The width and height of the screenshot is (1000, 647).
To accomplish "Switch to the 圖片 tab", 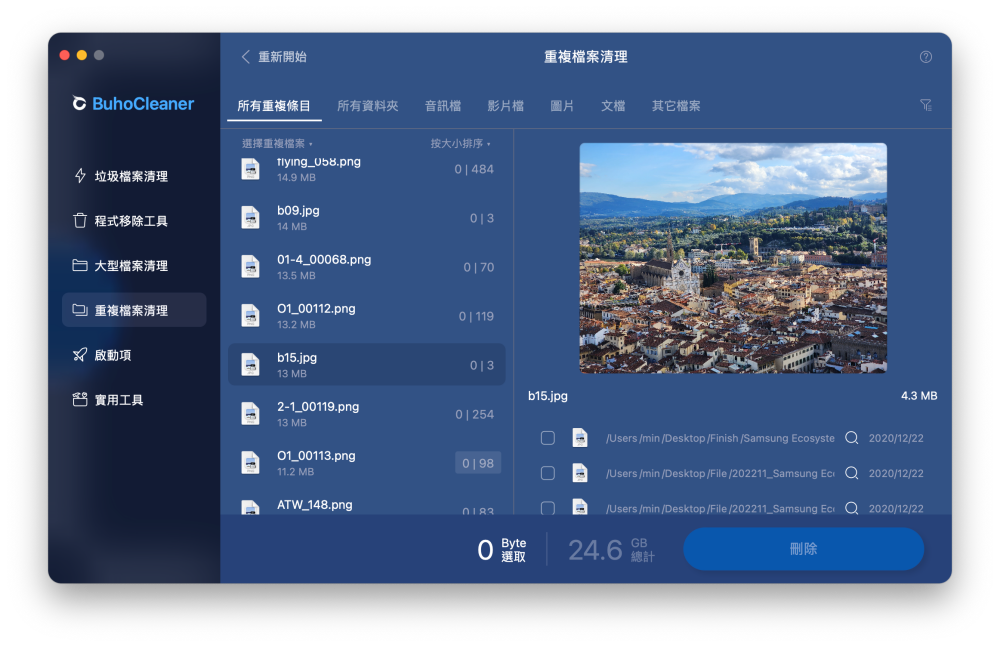I will tap(562, 106).
